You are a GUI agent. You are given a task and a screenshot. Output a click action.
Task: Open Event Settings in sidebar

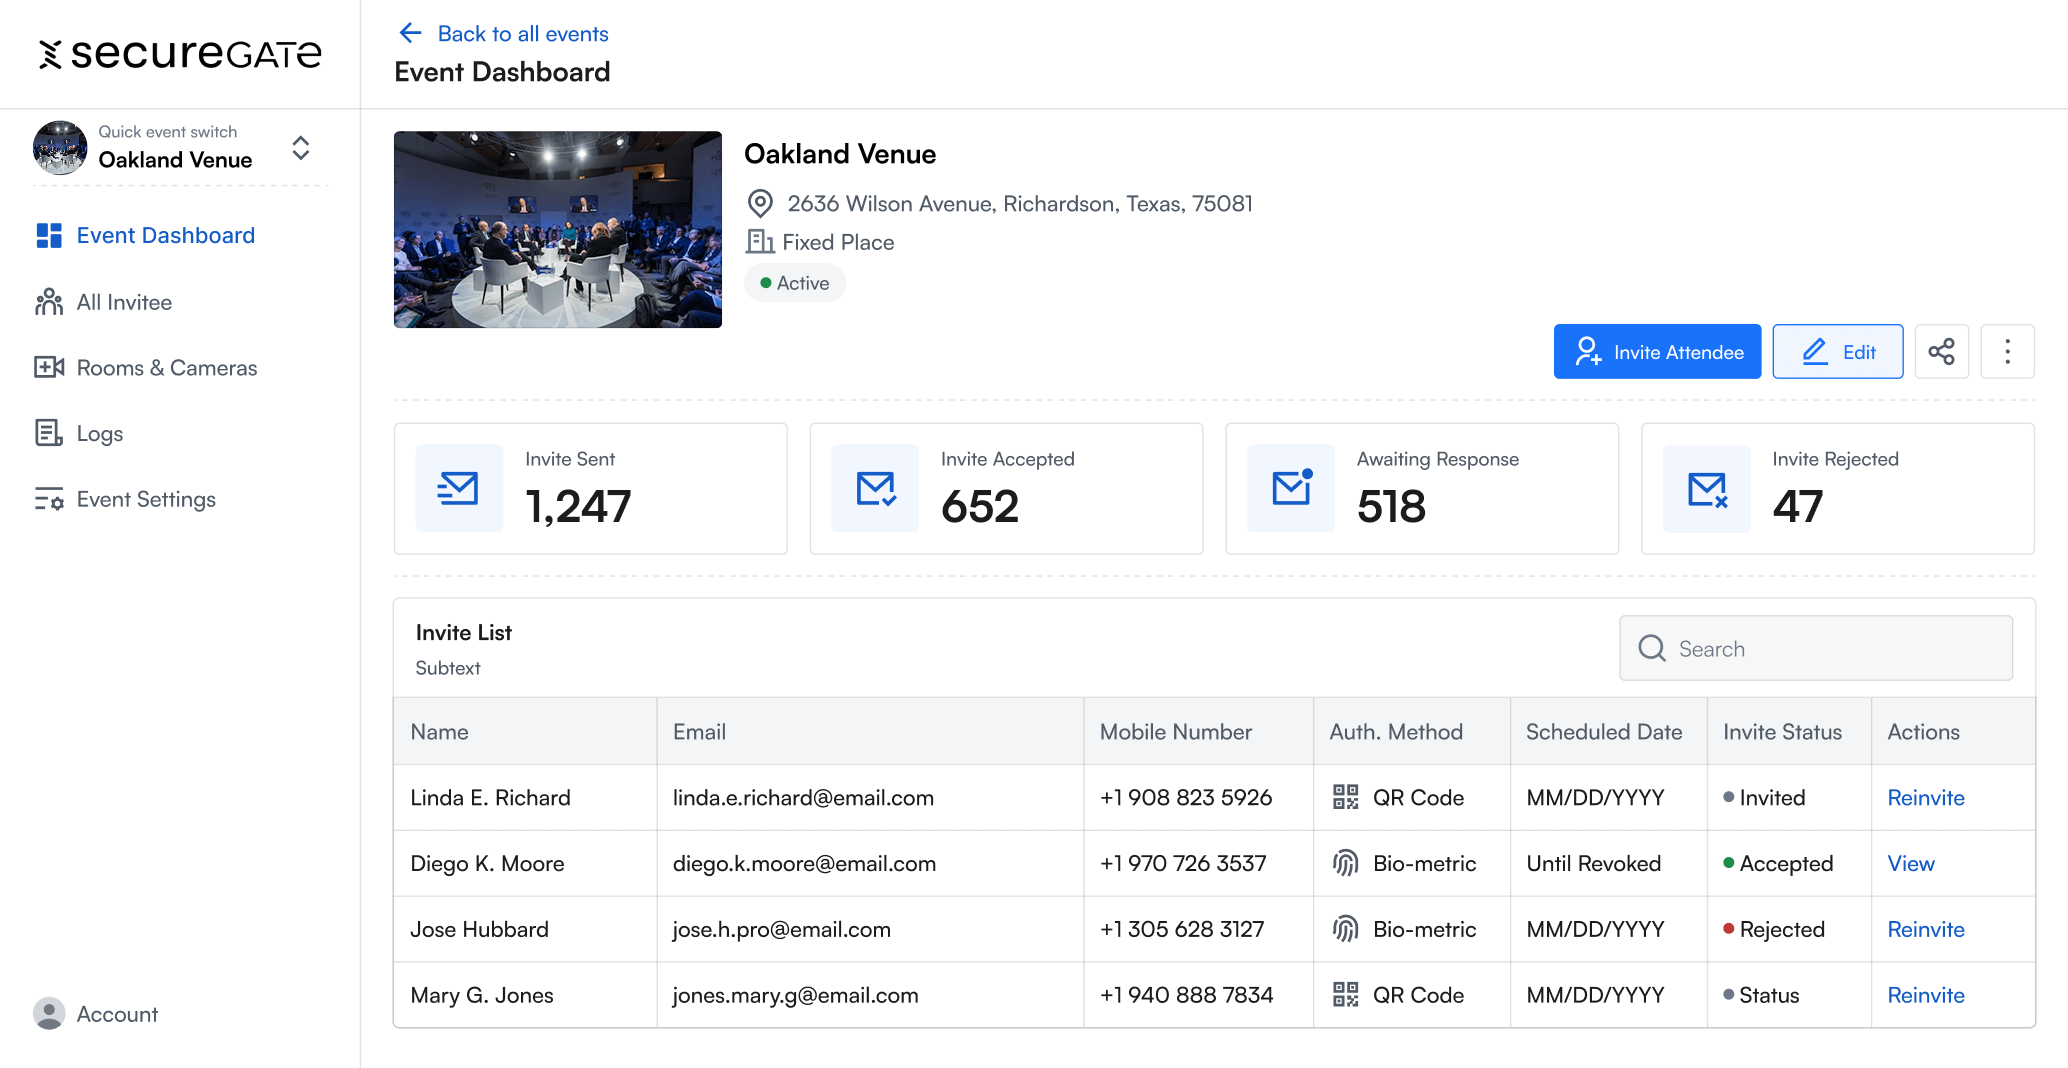[146, 499]
